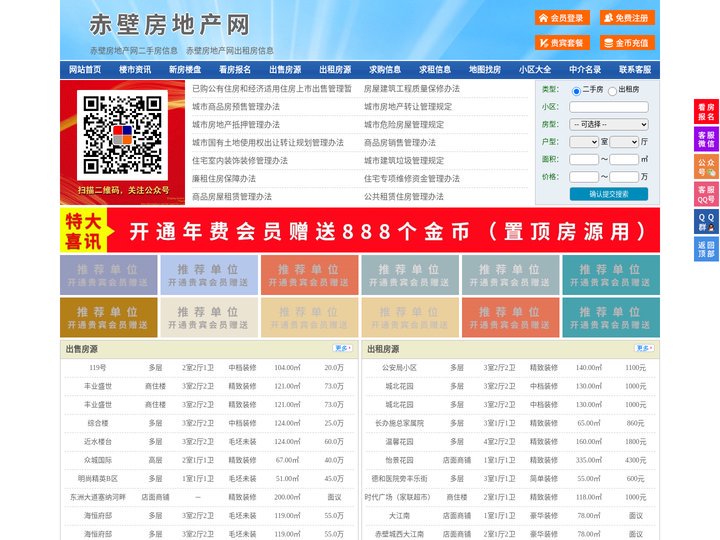Click the QQ群 floating sidebar icon

(706, 222)
